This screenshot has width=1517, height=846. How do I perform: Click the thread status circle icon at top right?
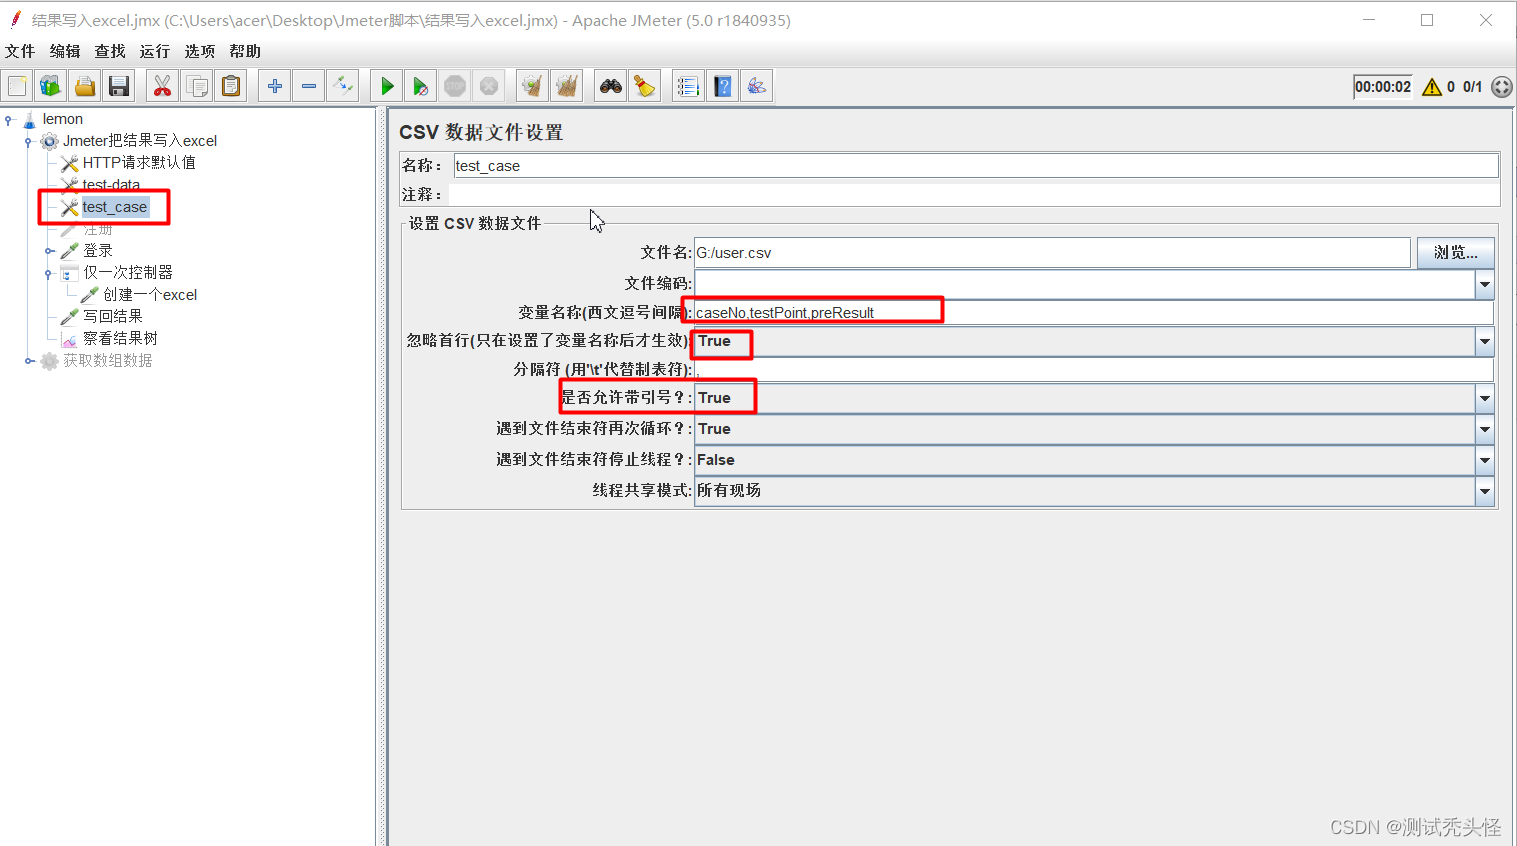1501,87
